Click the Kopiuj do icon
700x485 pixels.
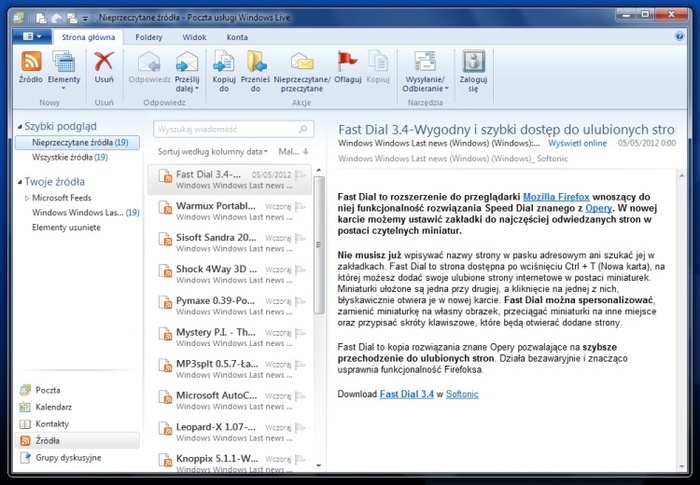tap(224, 61)
